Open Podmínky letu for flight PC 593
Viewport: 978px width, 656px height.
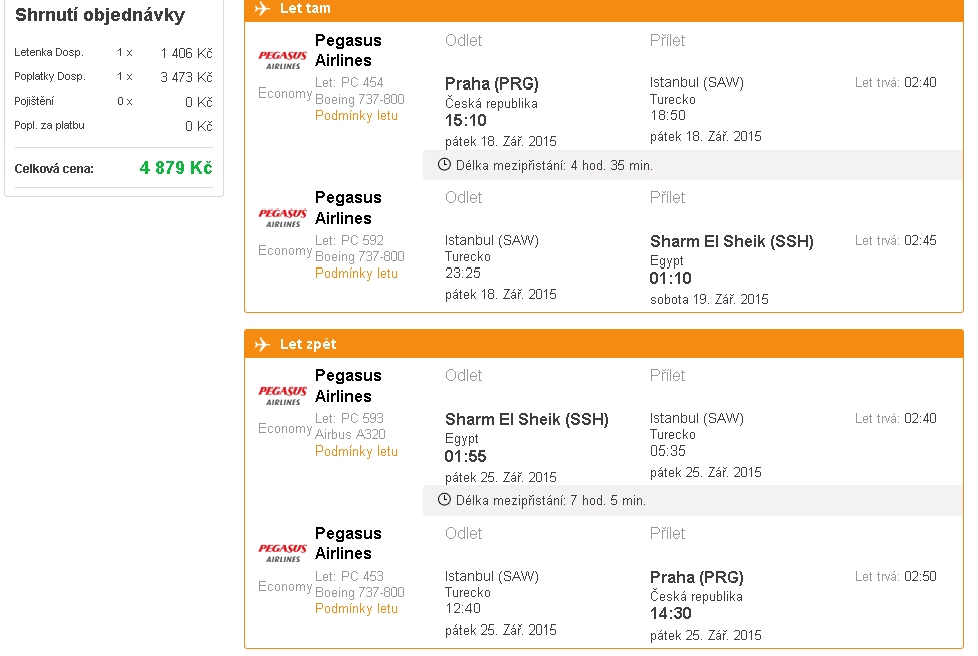(x=356, y=451)
